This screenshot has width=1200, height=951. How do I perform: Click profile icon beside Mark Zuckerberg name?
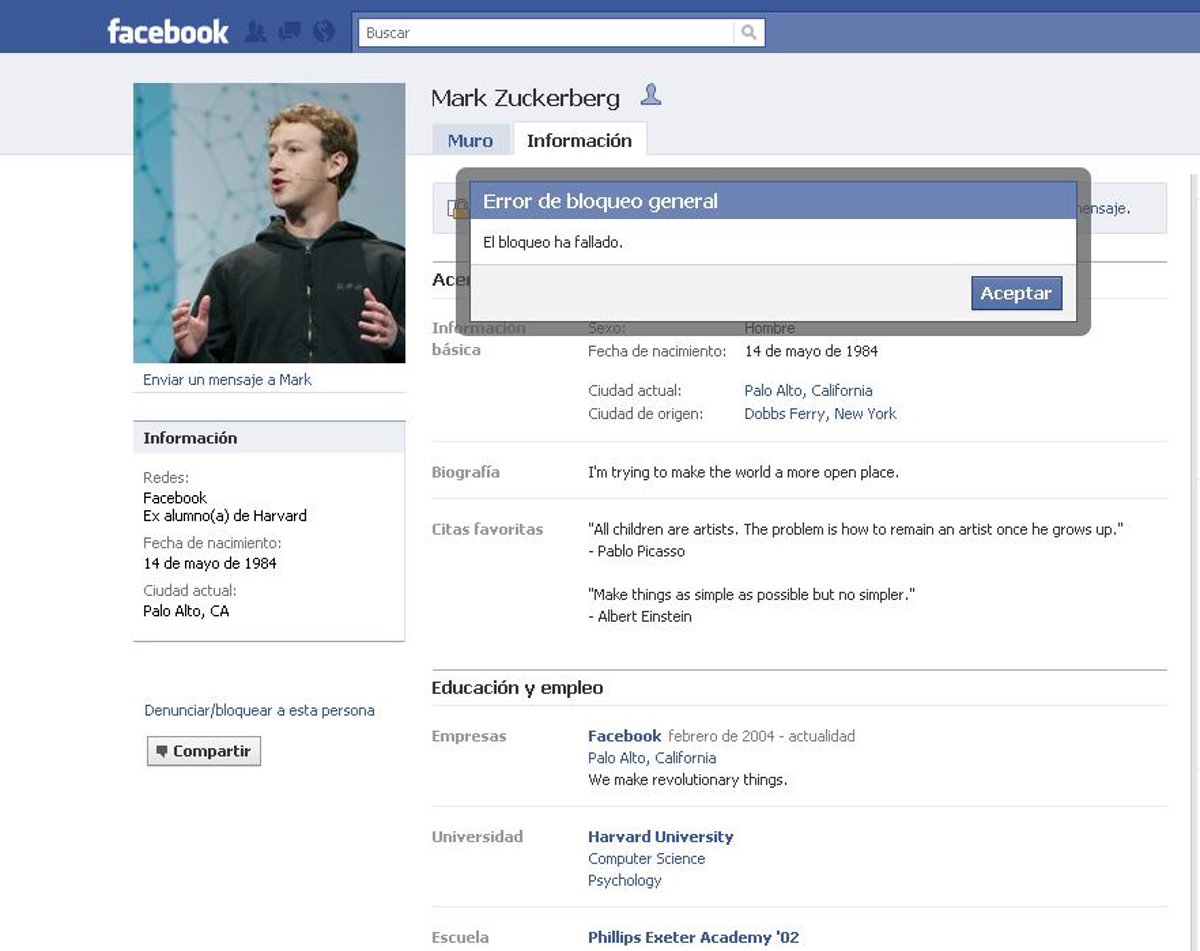click(x=651, y=96)
